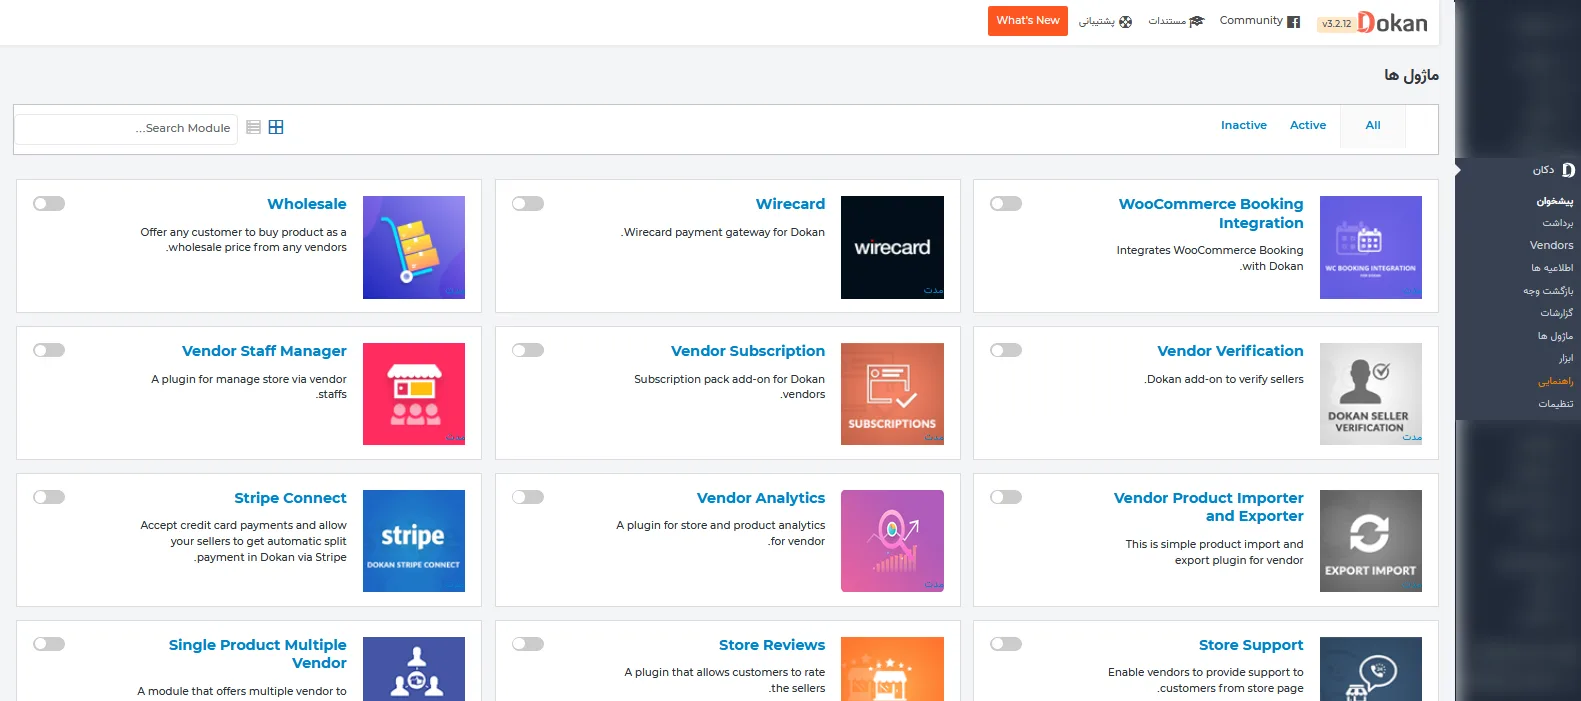
Task: Enable the Store Support toggle
Action: (x=1006, y=644)
